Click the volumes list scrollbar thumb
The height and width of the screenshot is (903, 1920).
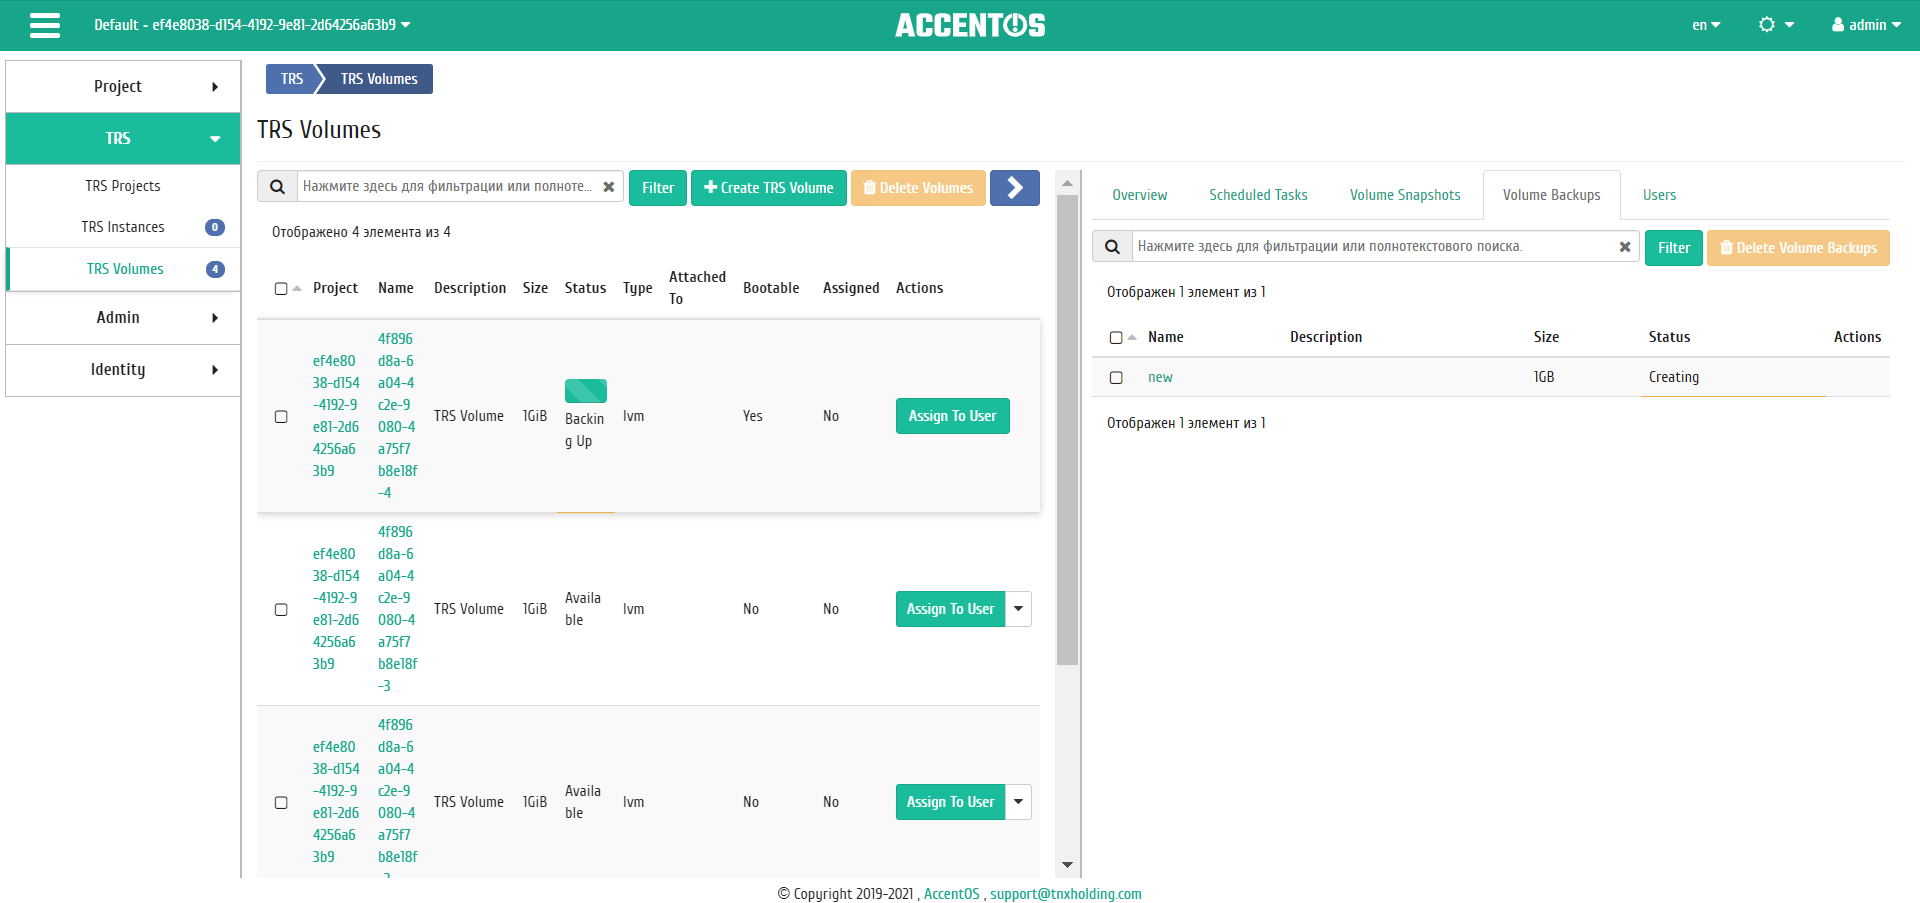coord(1067,430)
